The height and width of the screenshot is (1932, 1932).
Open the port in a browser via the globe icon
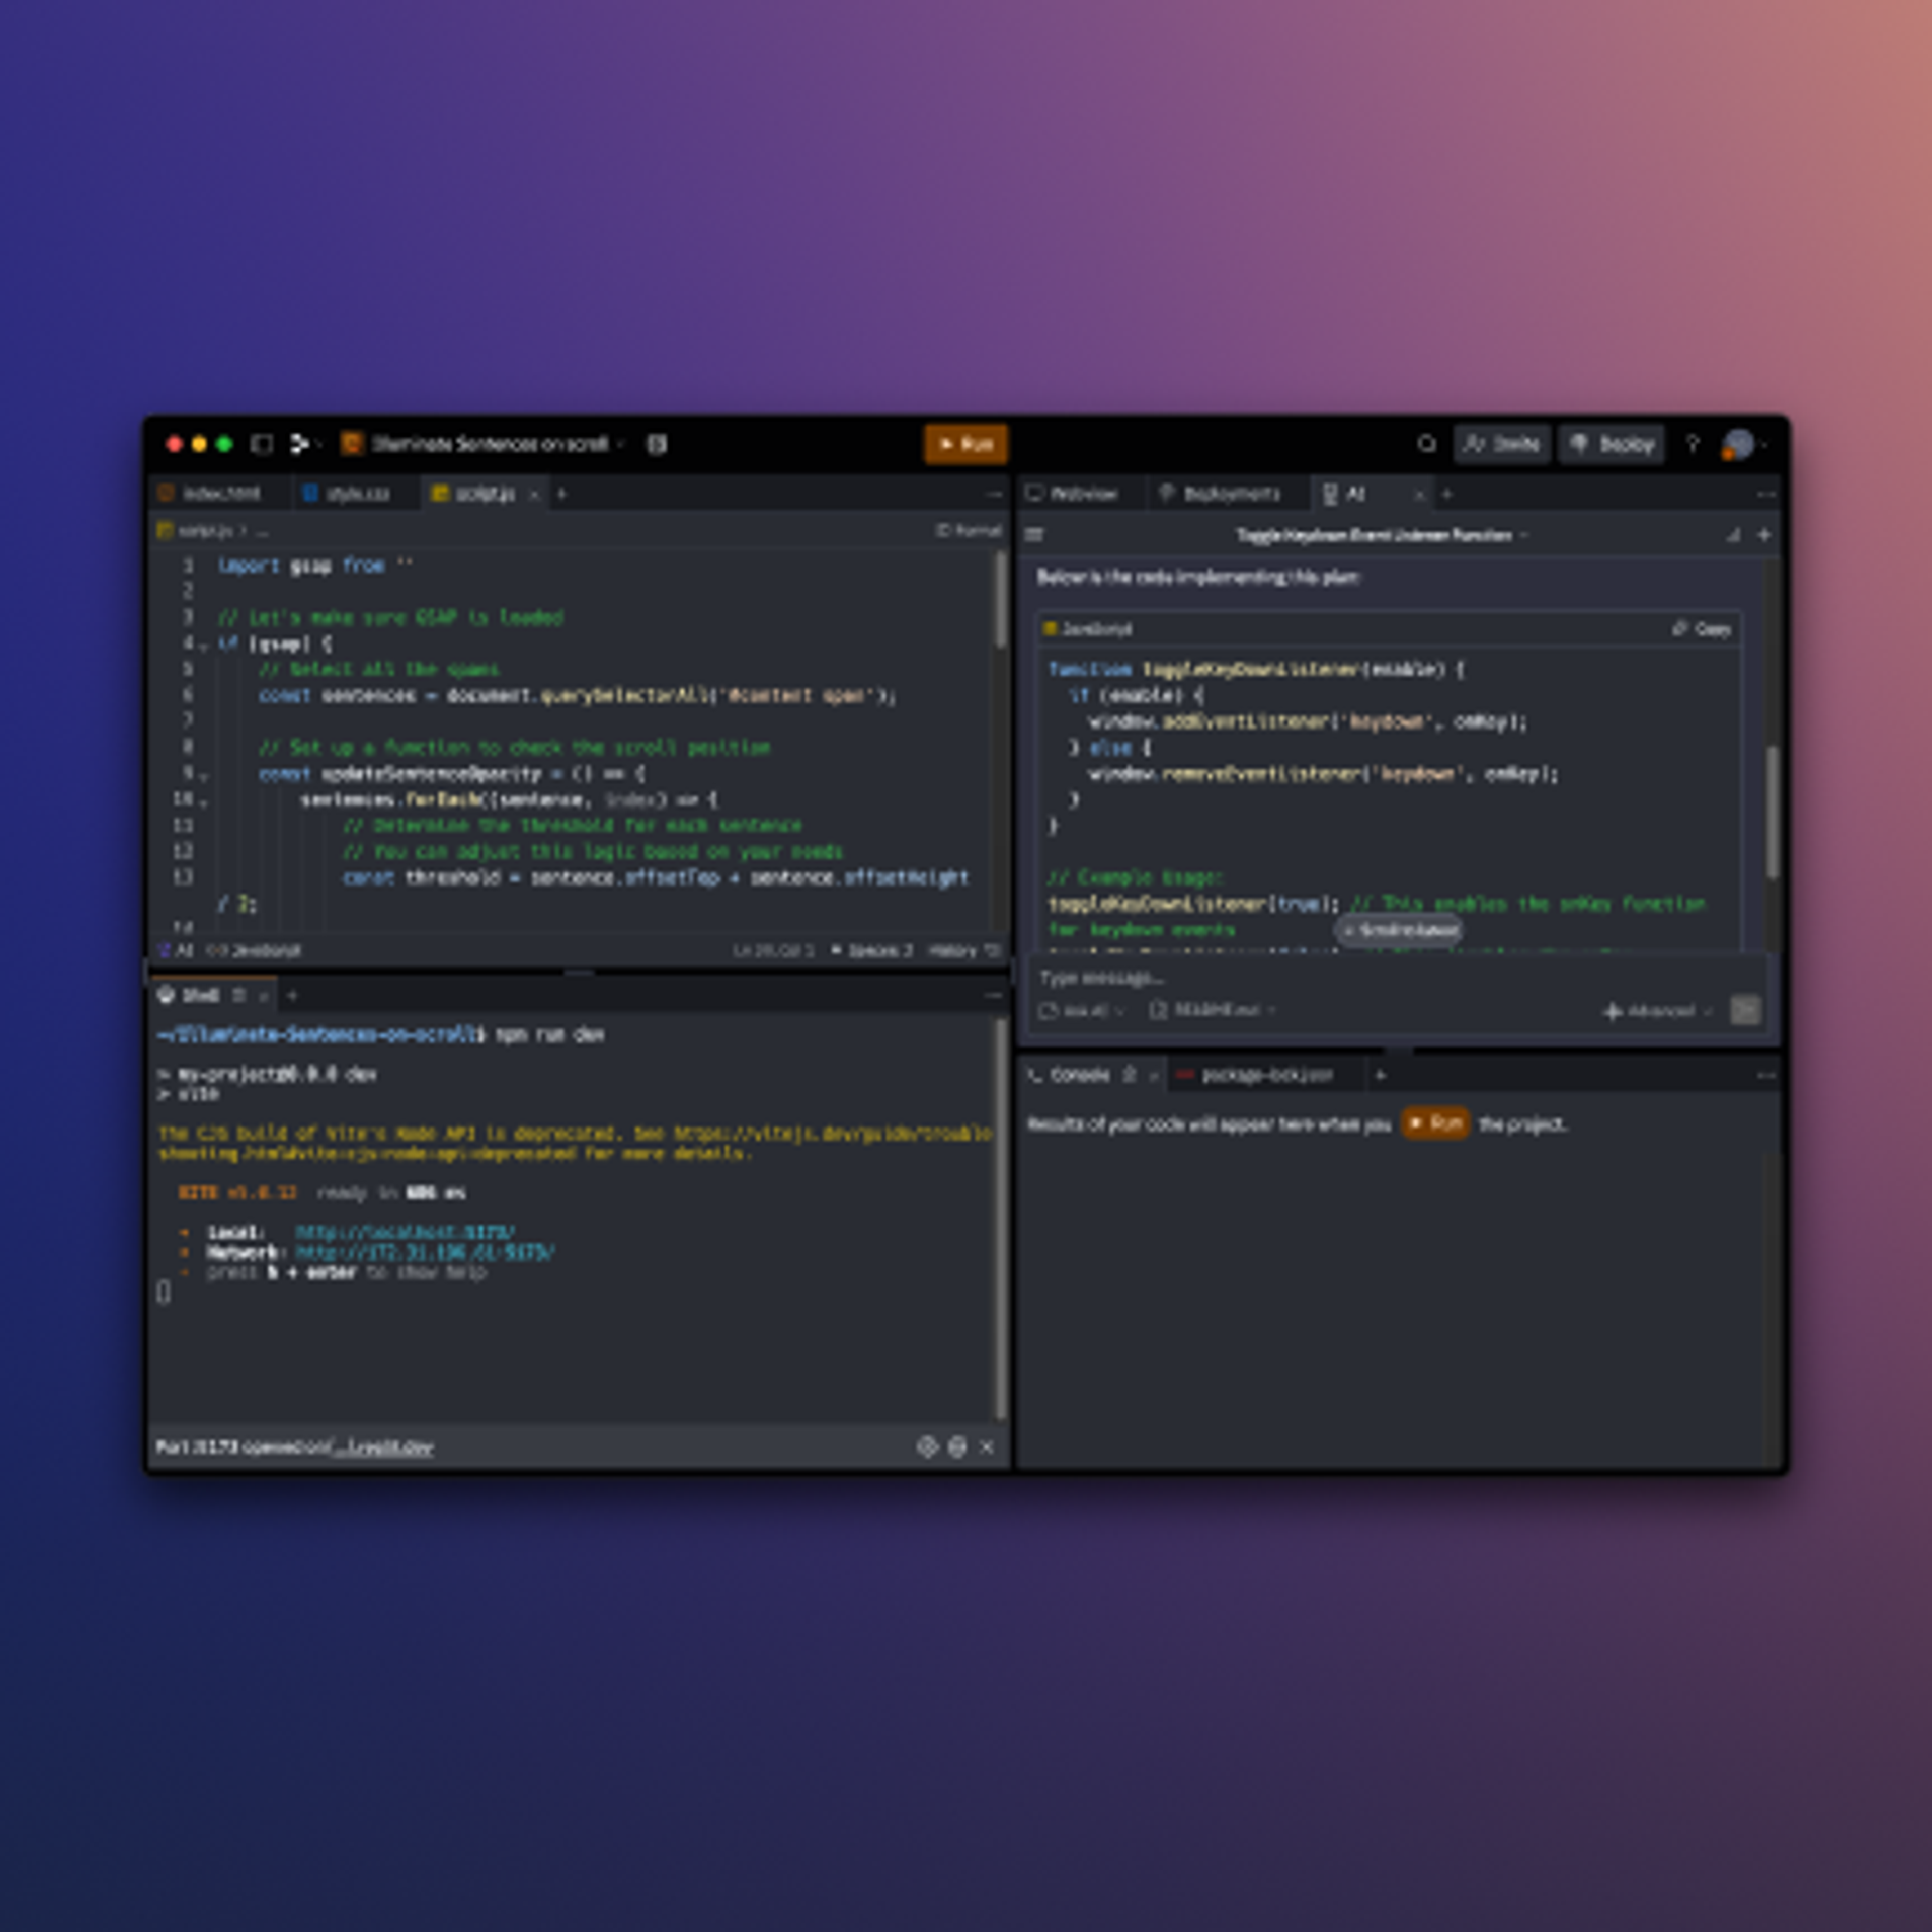[957, 1447]
